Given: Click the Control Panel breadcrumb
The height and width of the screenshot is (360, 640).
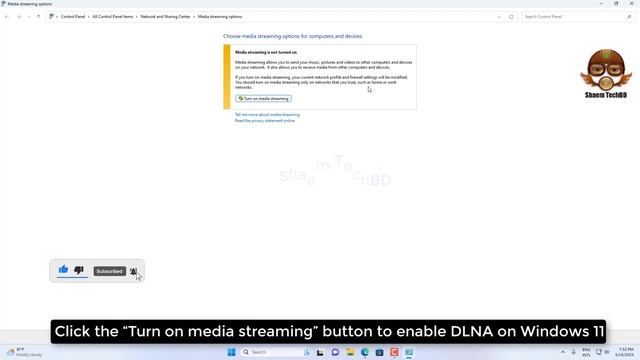Looking at the screenshot, I should [73, 17].
